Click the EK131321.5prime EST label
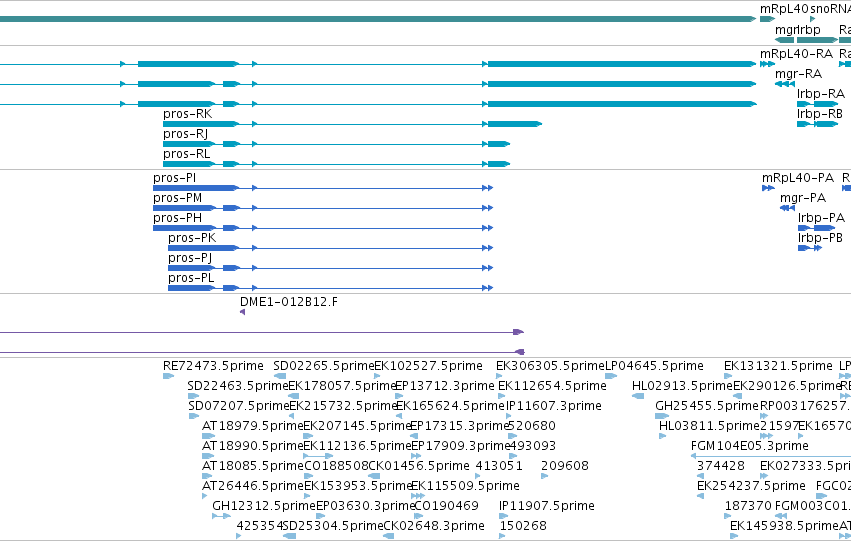This screenshot has height=541, width=851. pyautogui.click(x=778, y=366)
